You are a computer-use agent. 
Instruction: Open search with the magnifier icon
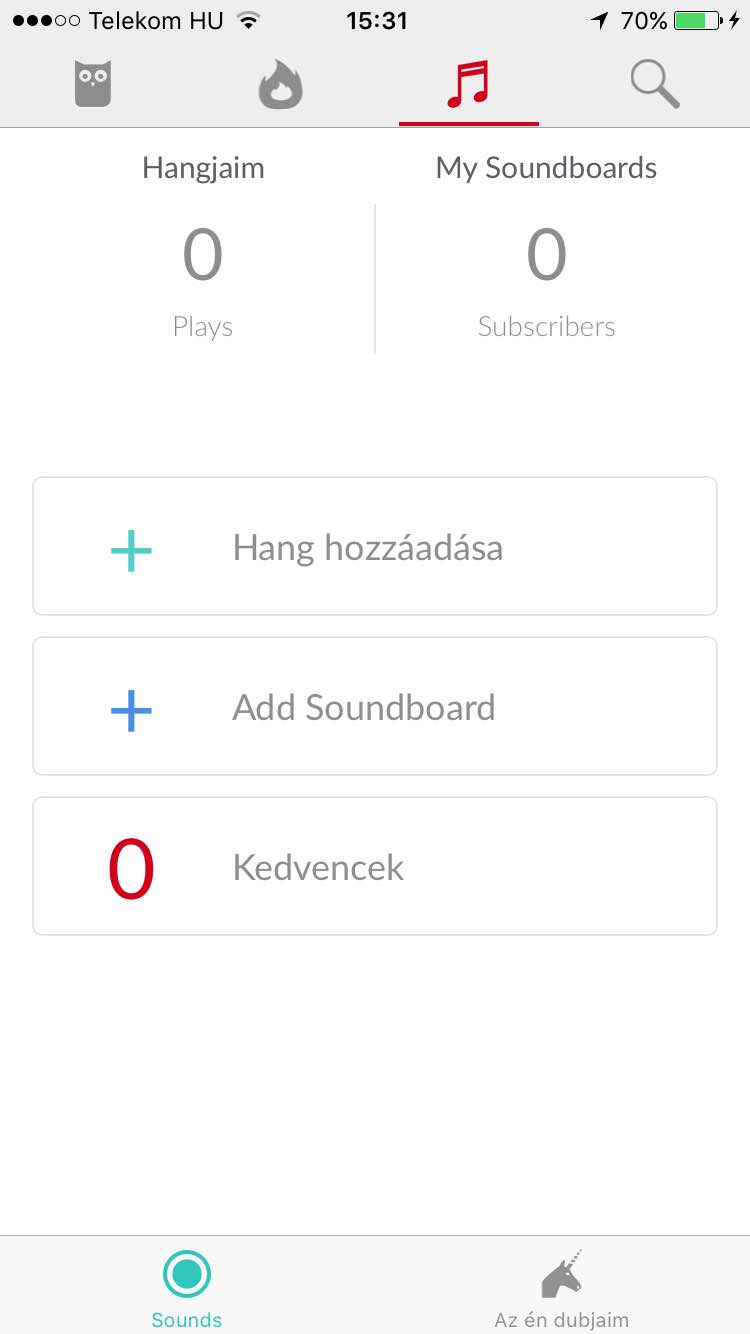(655, 84)
